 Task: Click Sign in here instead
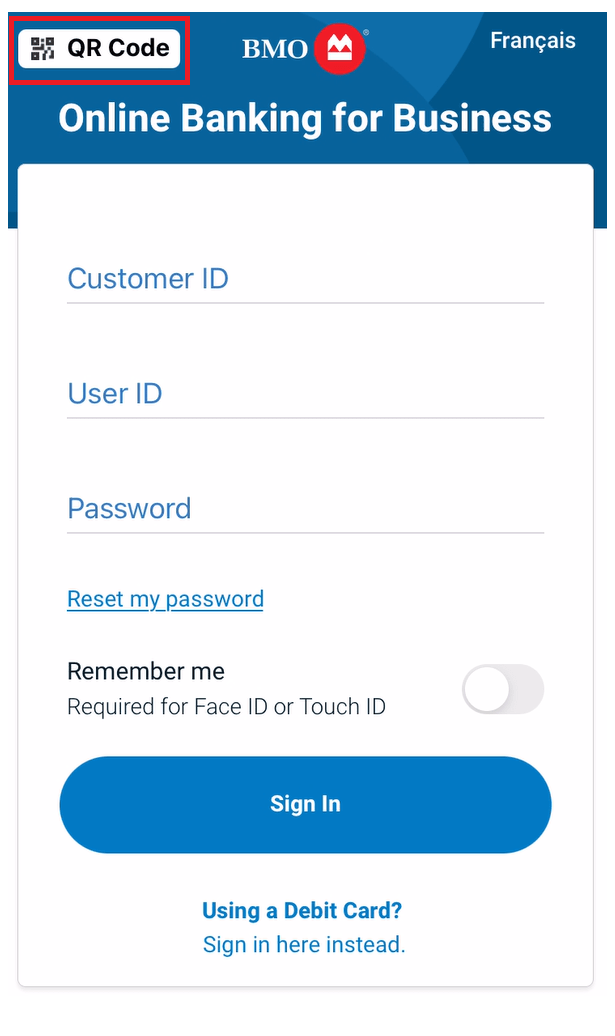[x=304, y=944]
